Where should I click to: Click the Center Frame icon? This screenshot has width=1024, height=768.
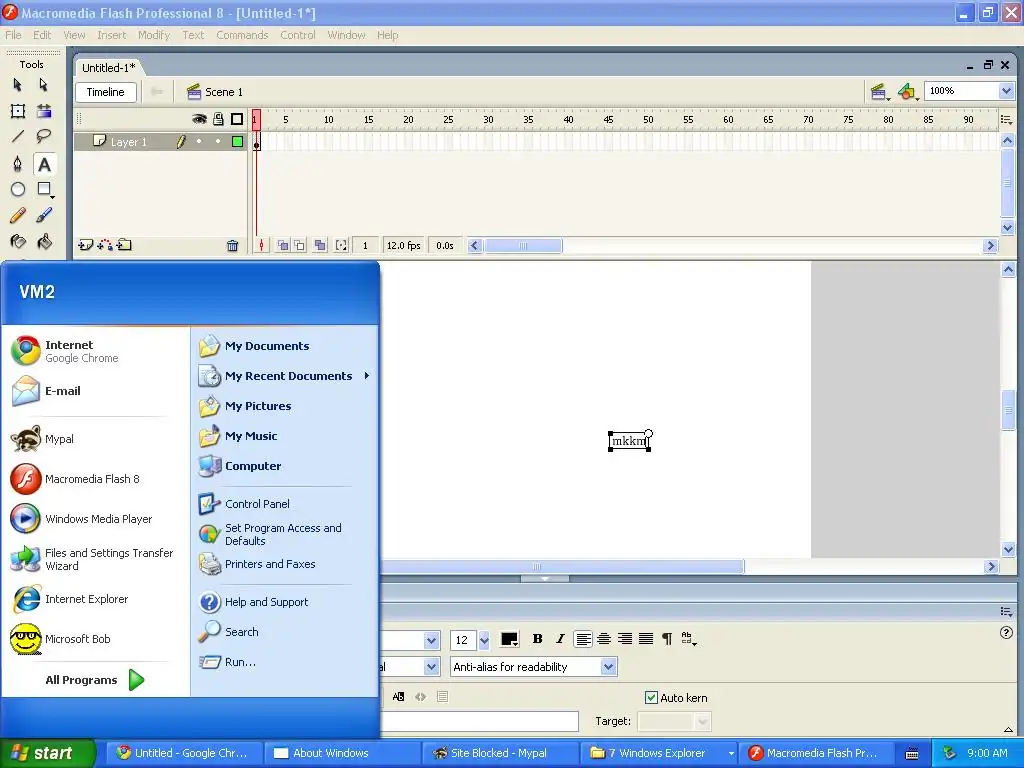point(261,246)
